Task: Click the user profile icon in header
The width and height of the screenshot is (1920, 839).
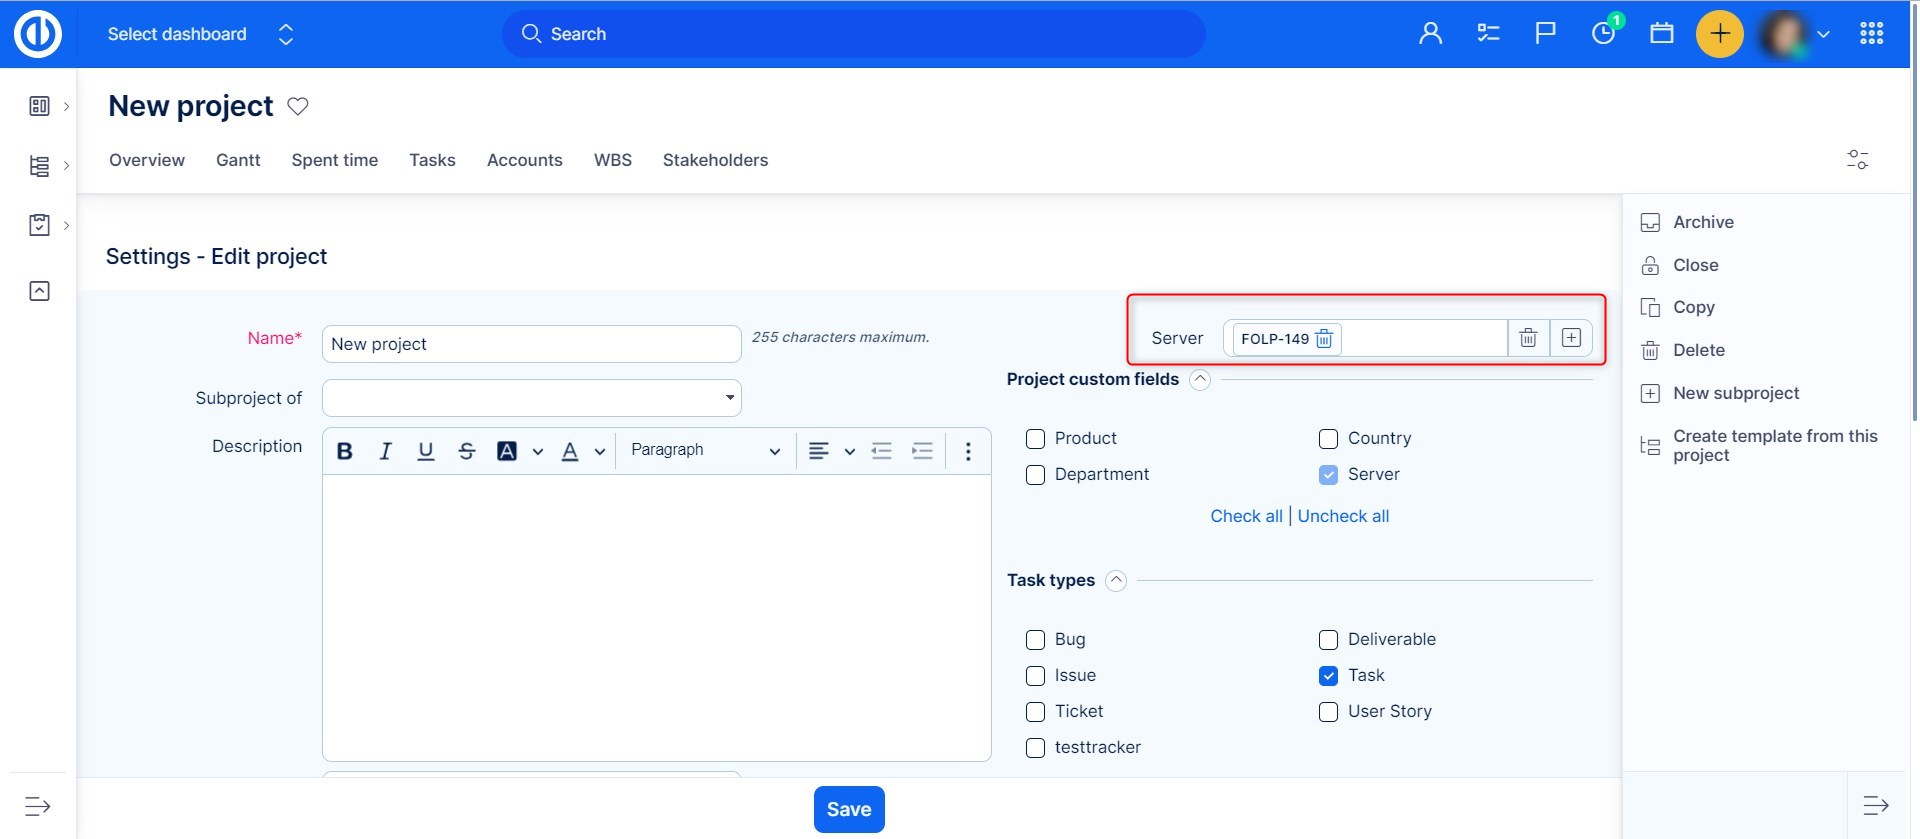Action: click(x=1430, y=34)
